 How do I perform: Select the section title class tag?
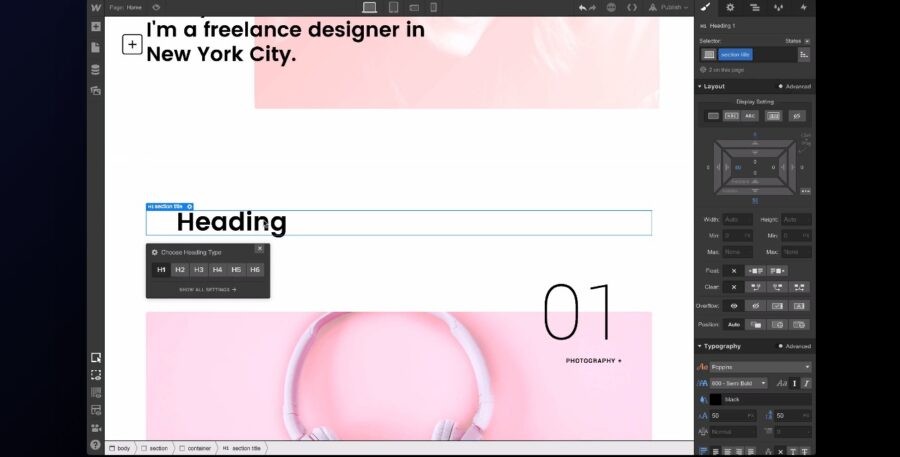click(x=735, y=55)
